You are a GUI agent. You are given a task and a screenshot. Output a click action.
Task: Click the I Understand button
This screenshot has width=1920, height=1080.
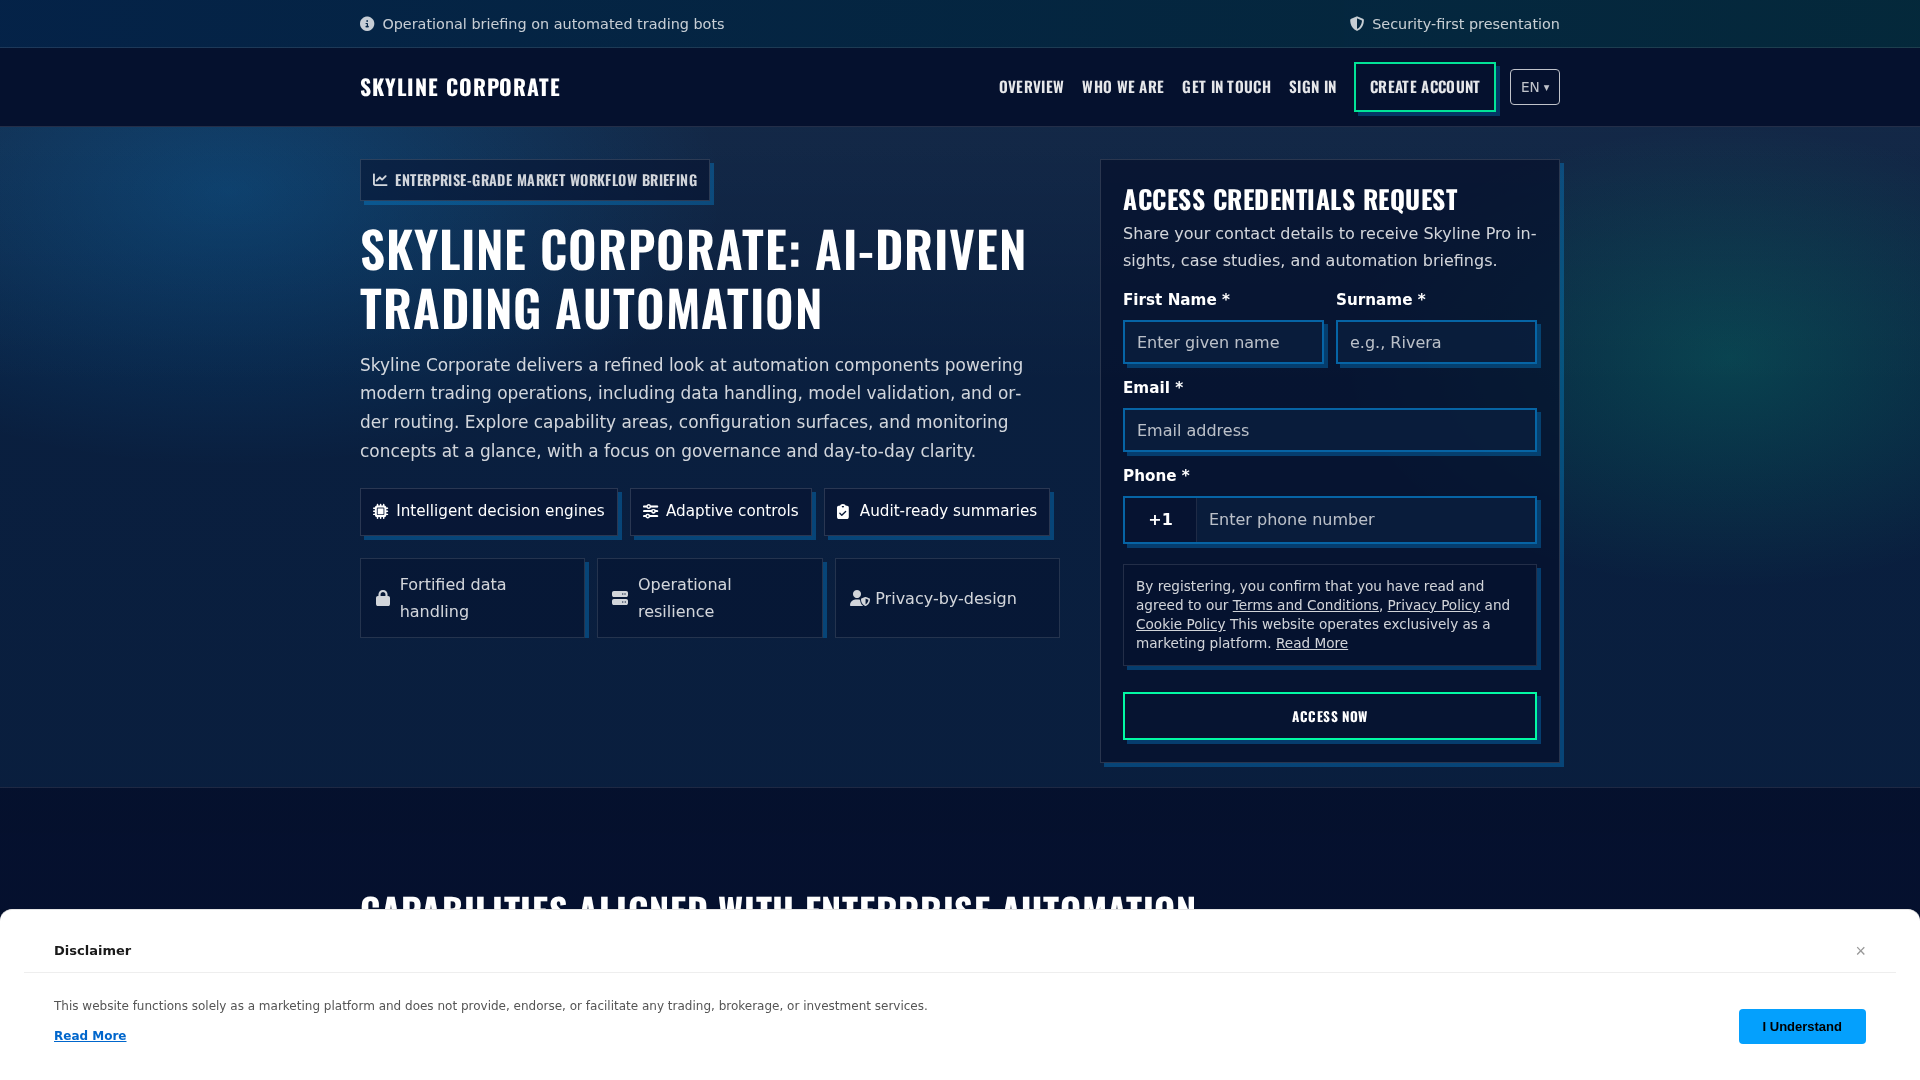click(1802, 1026)
